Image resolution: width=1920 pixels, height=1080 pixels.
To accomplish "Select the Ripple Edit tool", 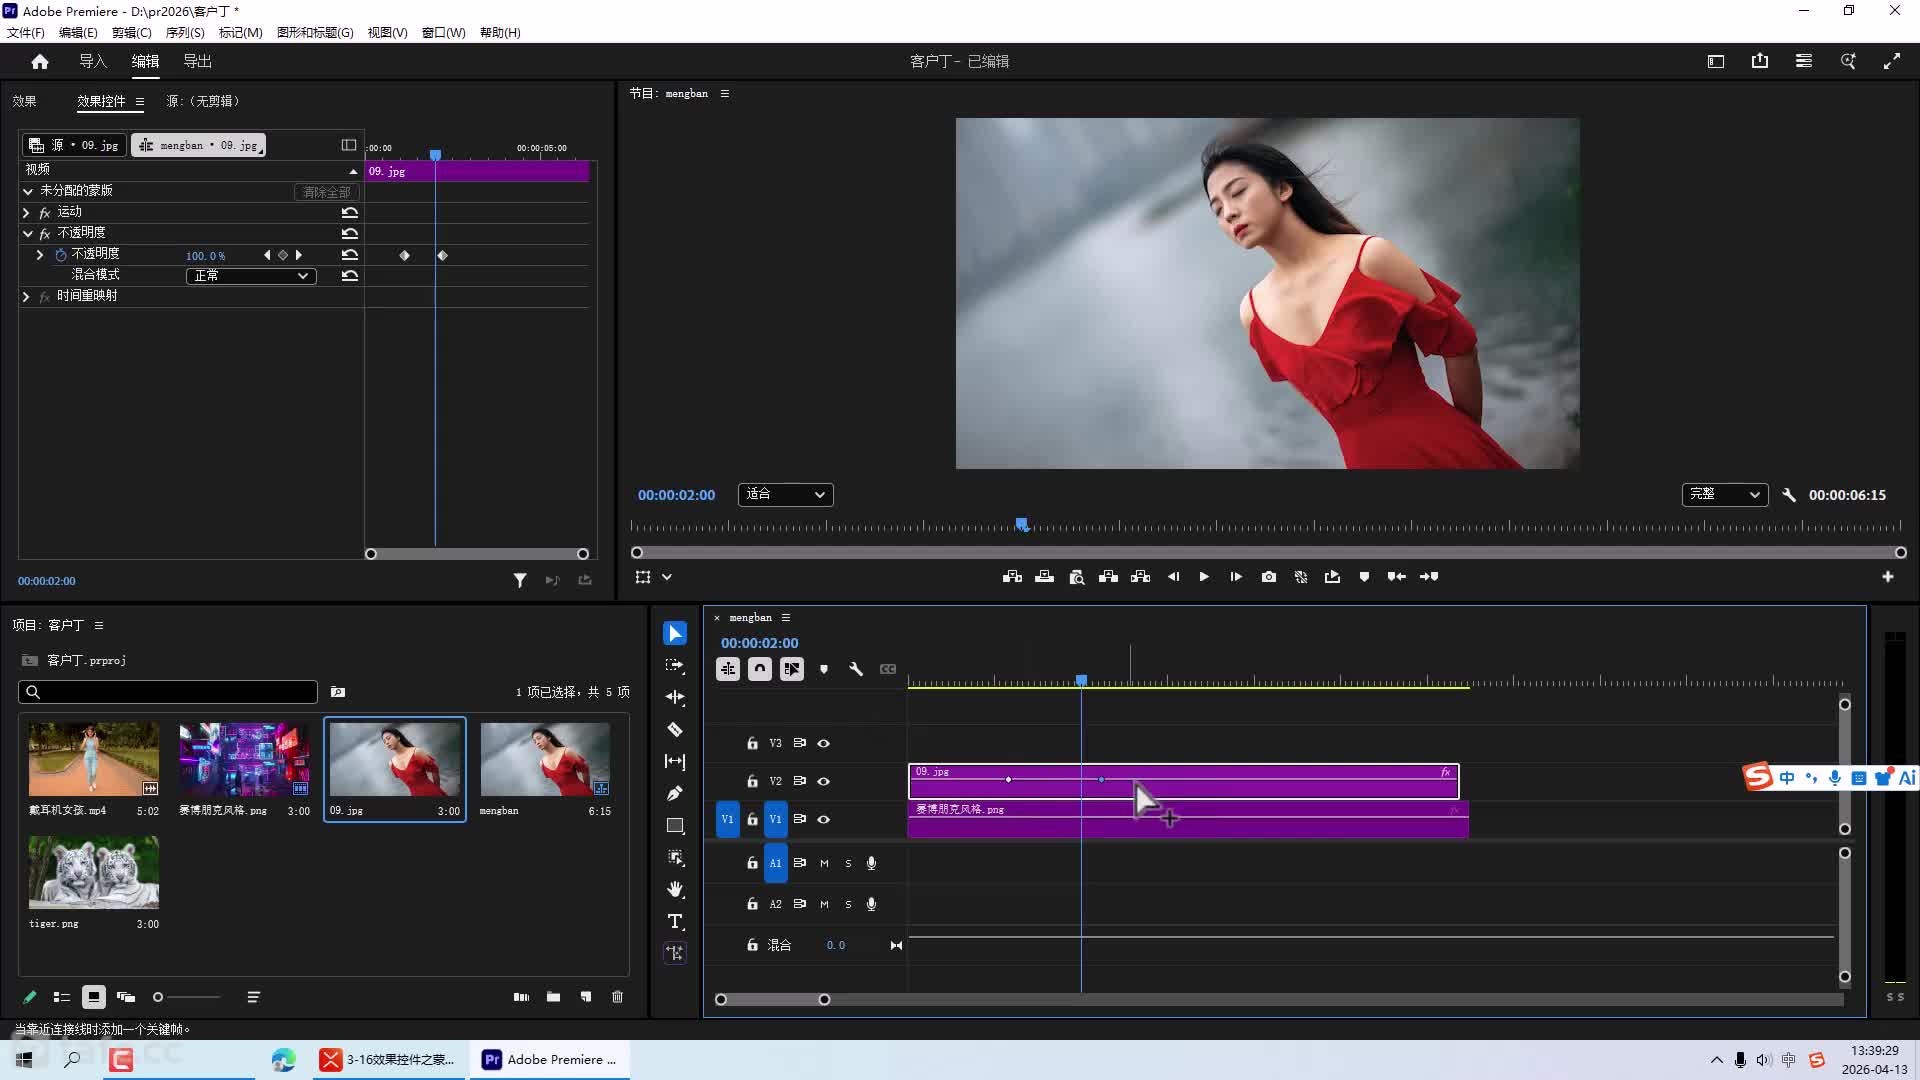I will pyautogui.click(x=675, y=698).
